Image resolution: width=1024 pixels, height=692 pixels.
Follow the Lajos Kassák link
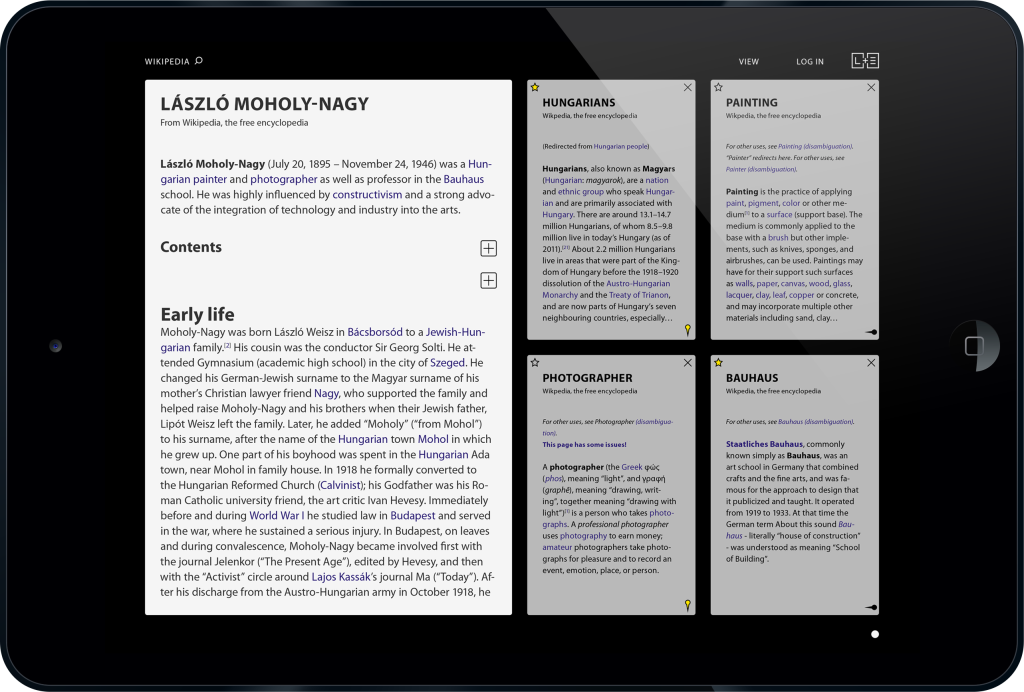point(341,577)
